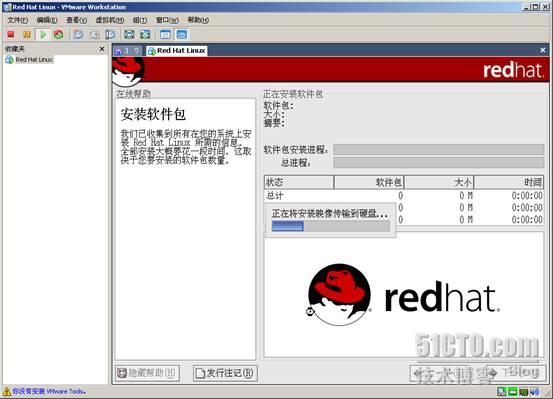Click the 收藏夹 sidebar title
Image resolution: width=553 pixels, height=399 pixels.
click(x=14, y=49)
